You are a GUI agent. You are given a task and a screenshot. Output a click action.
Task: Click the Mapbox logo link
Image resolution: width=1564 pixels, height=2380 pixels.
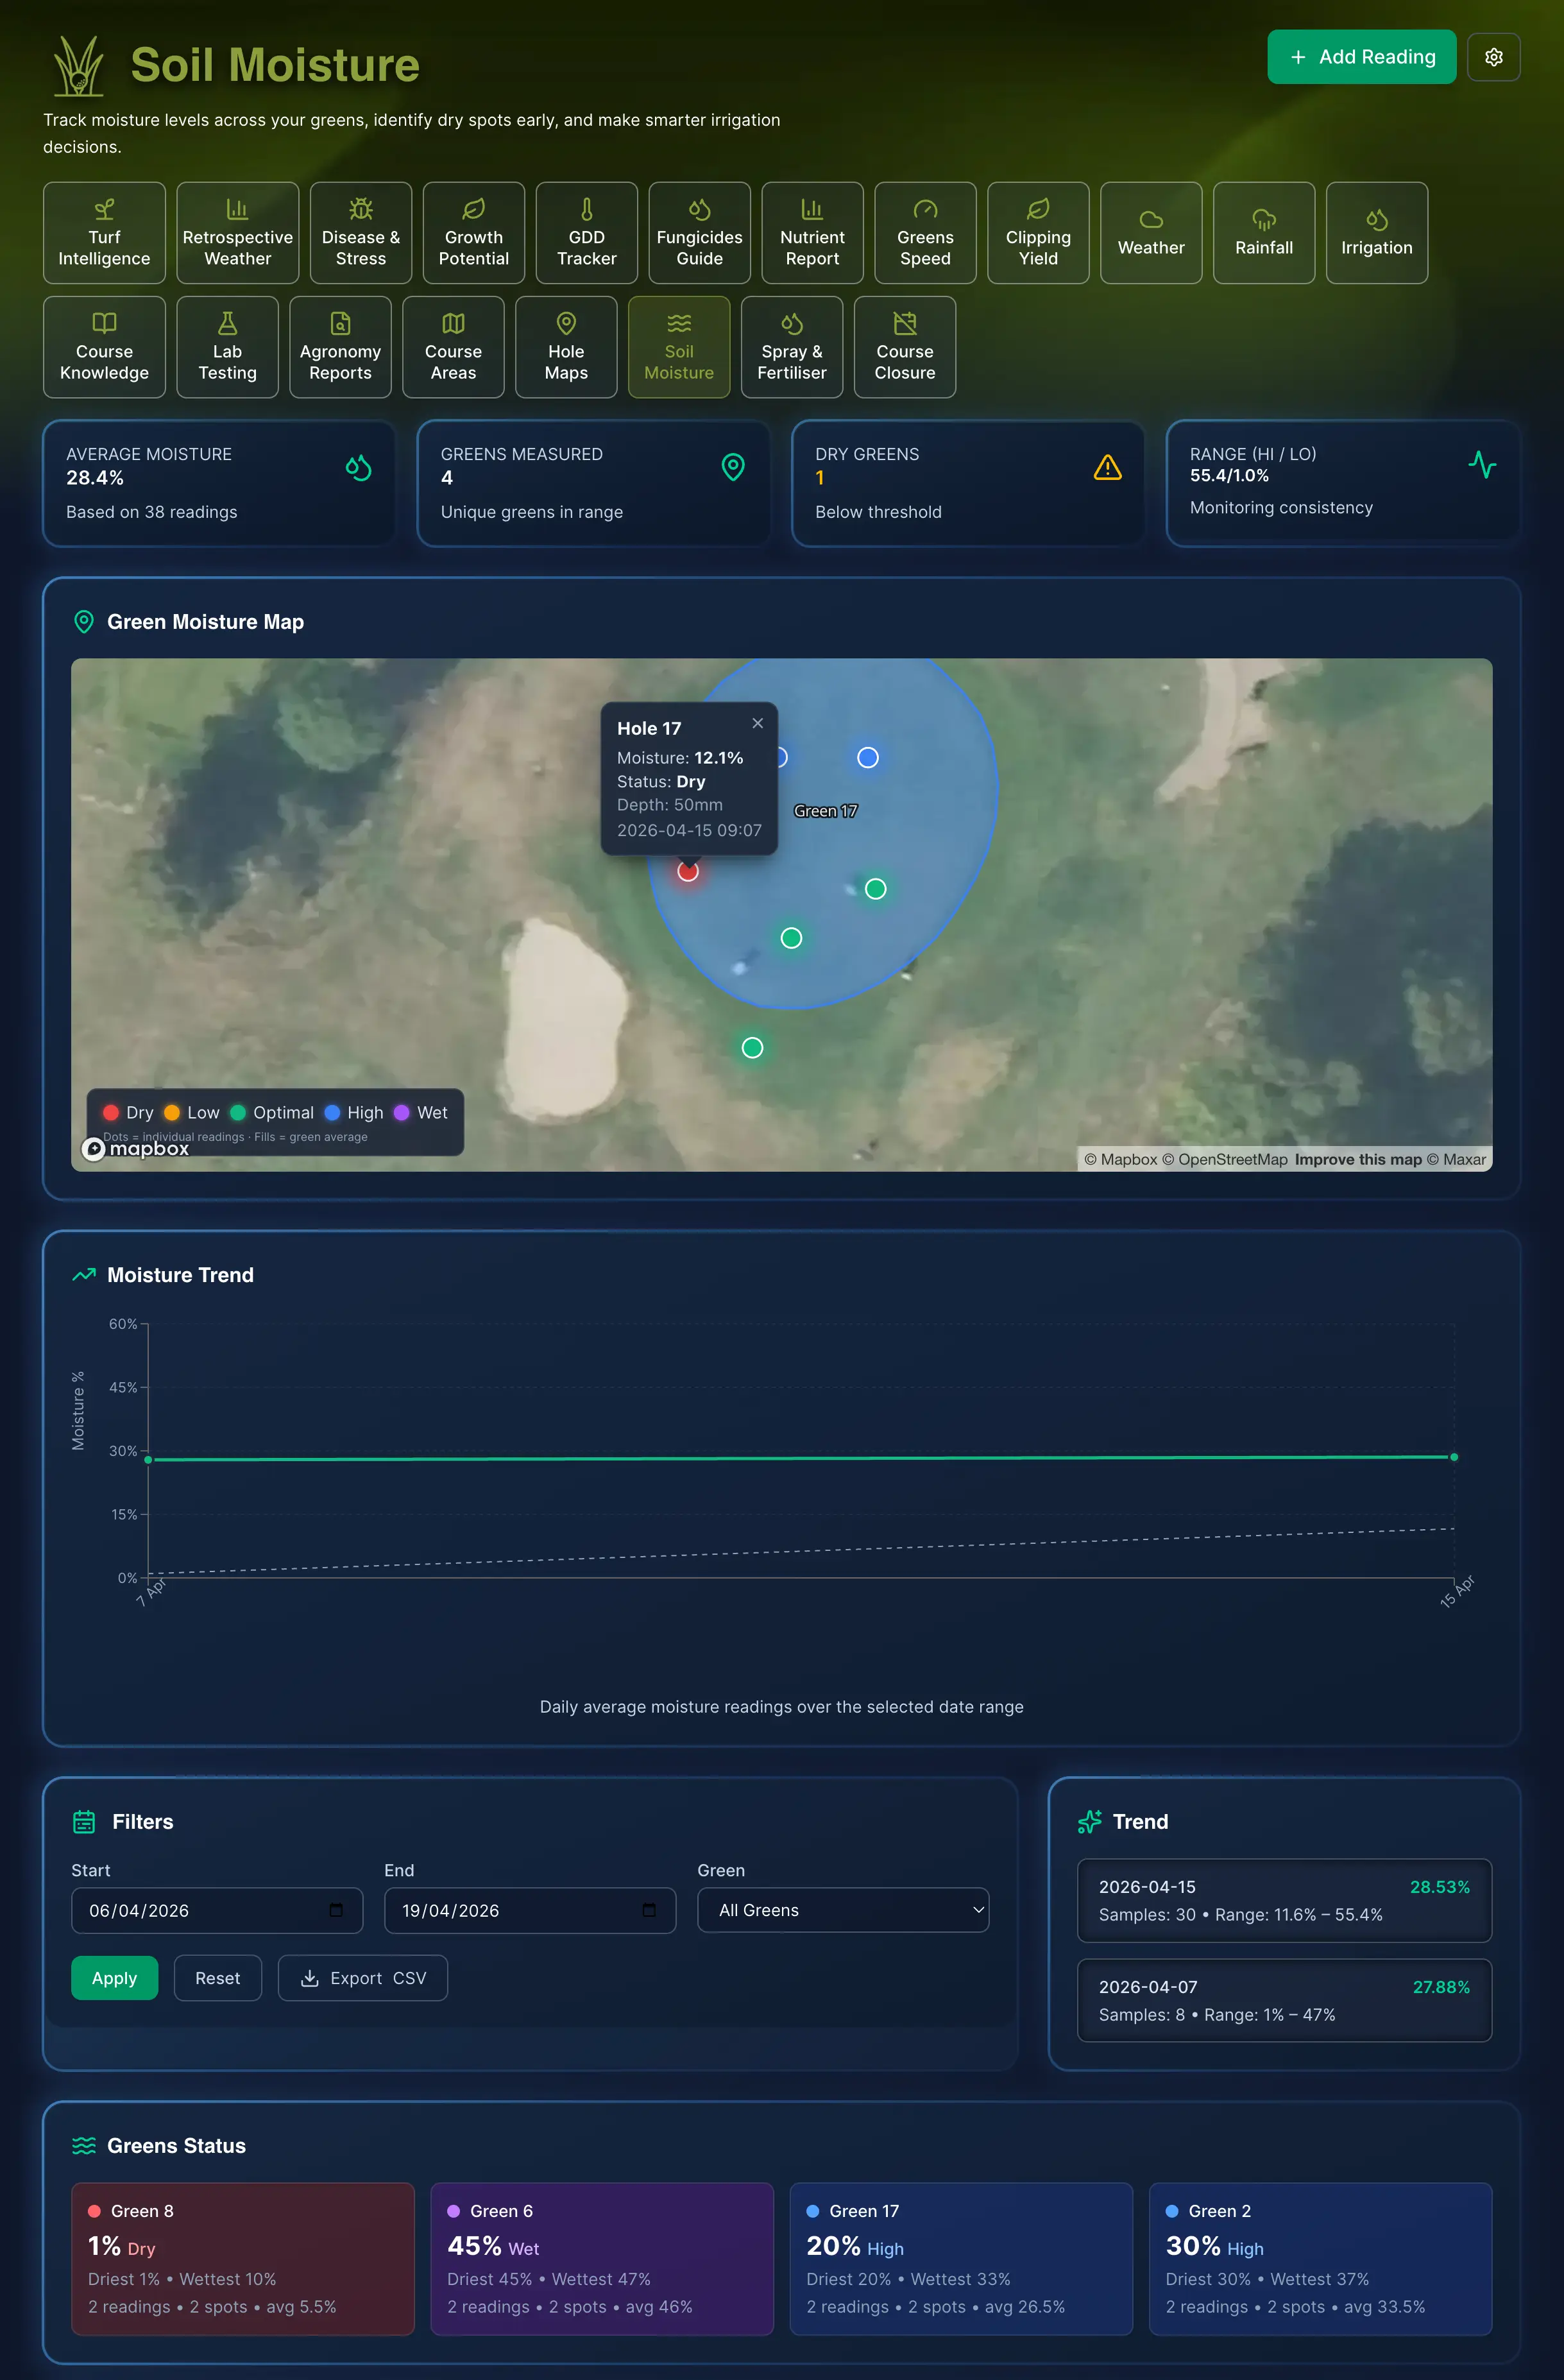135,1149
